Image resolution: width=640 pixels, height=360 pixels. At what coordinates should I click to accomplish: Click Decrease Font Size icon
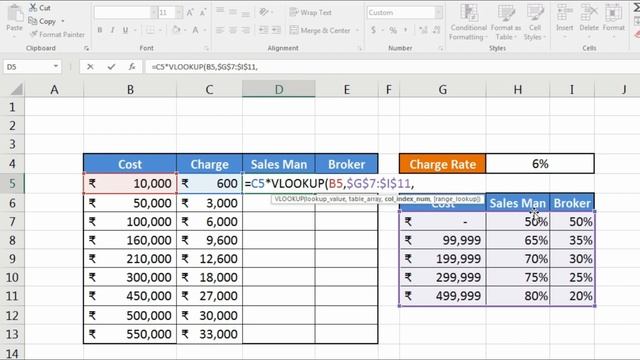tap(203, 13)
